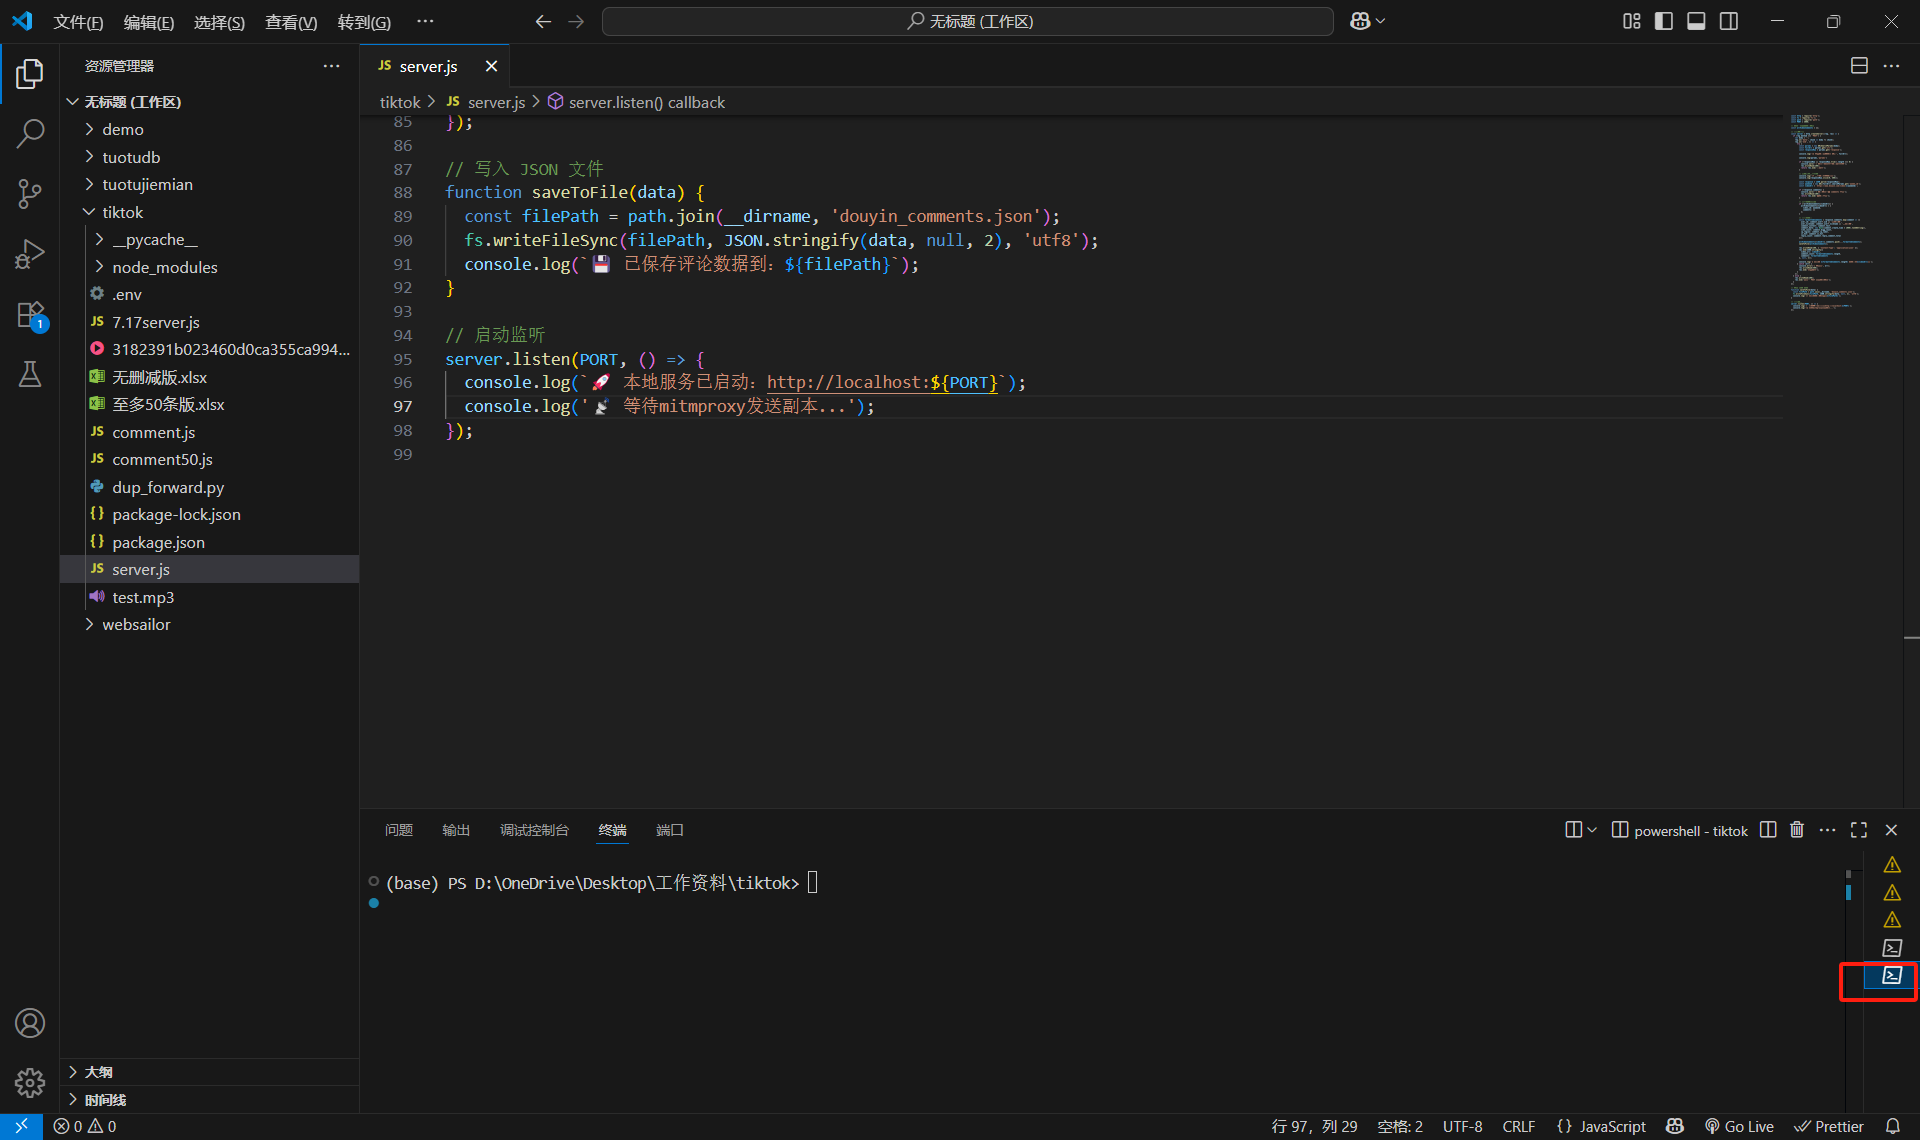1920x1140 pixels.
Task: Open the 查看(V) menu
Action: tap(291, 22)
